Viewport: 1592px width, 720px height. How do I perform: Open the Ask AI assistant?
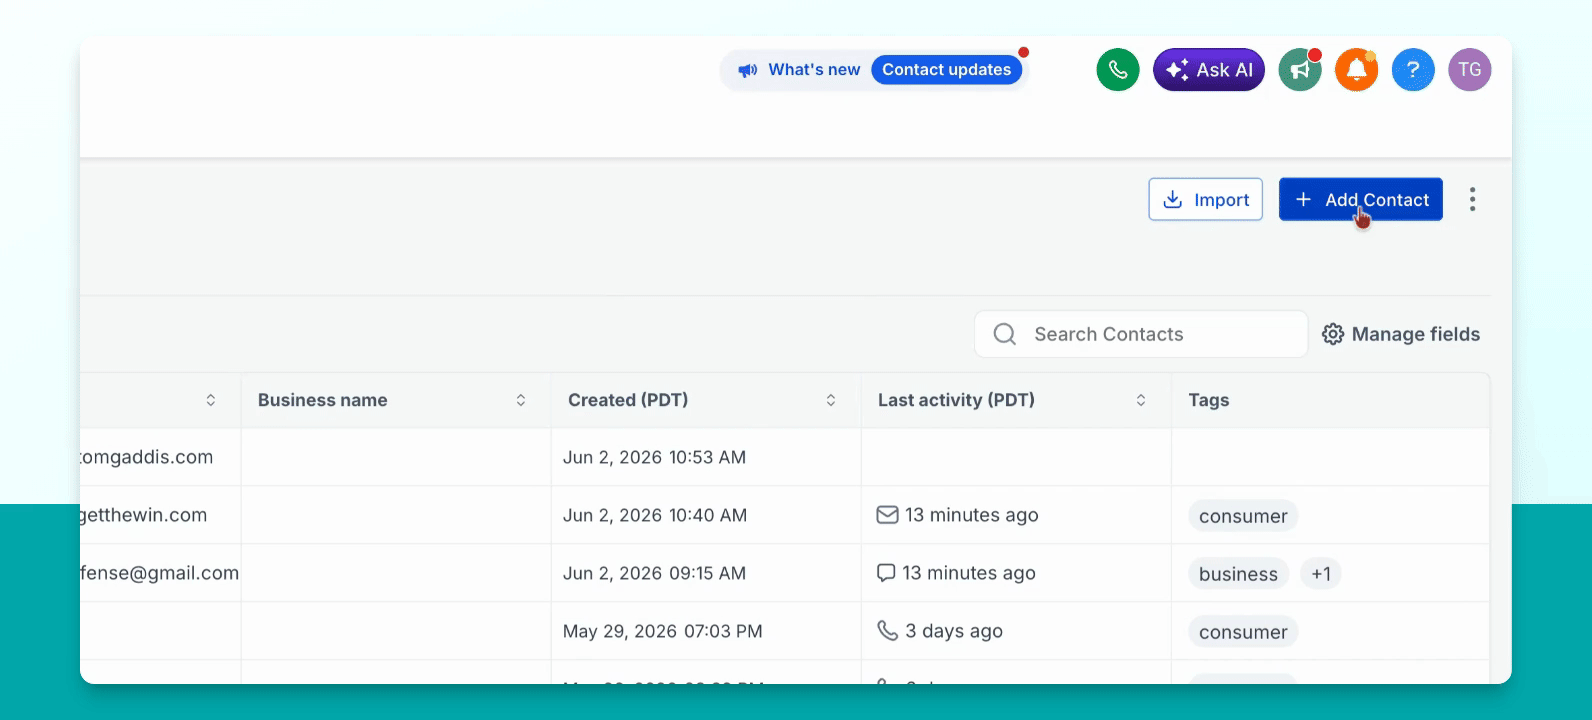point(1209,70)
